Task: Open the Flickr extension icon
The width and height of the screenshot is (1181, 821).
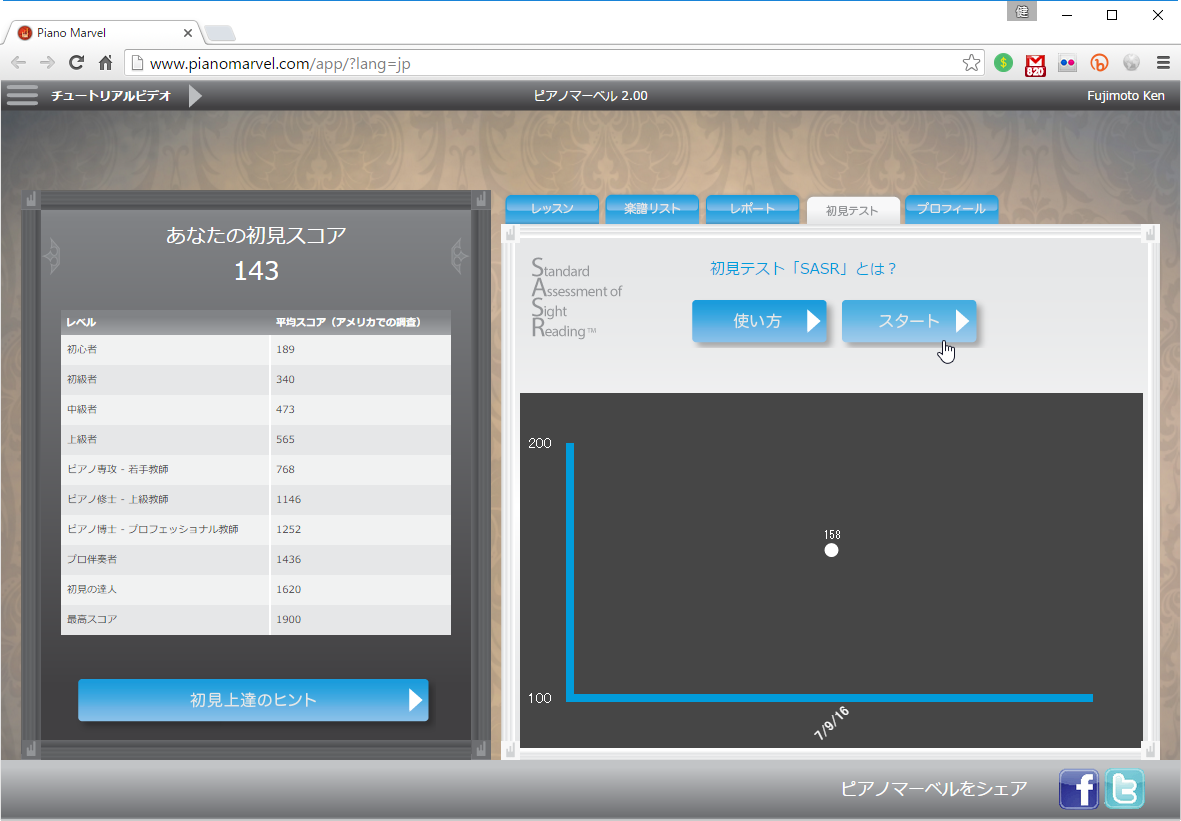Action: pos(1067,63)
